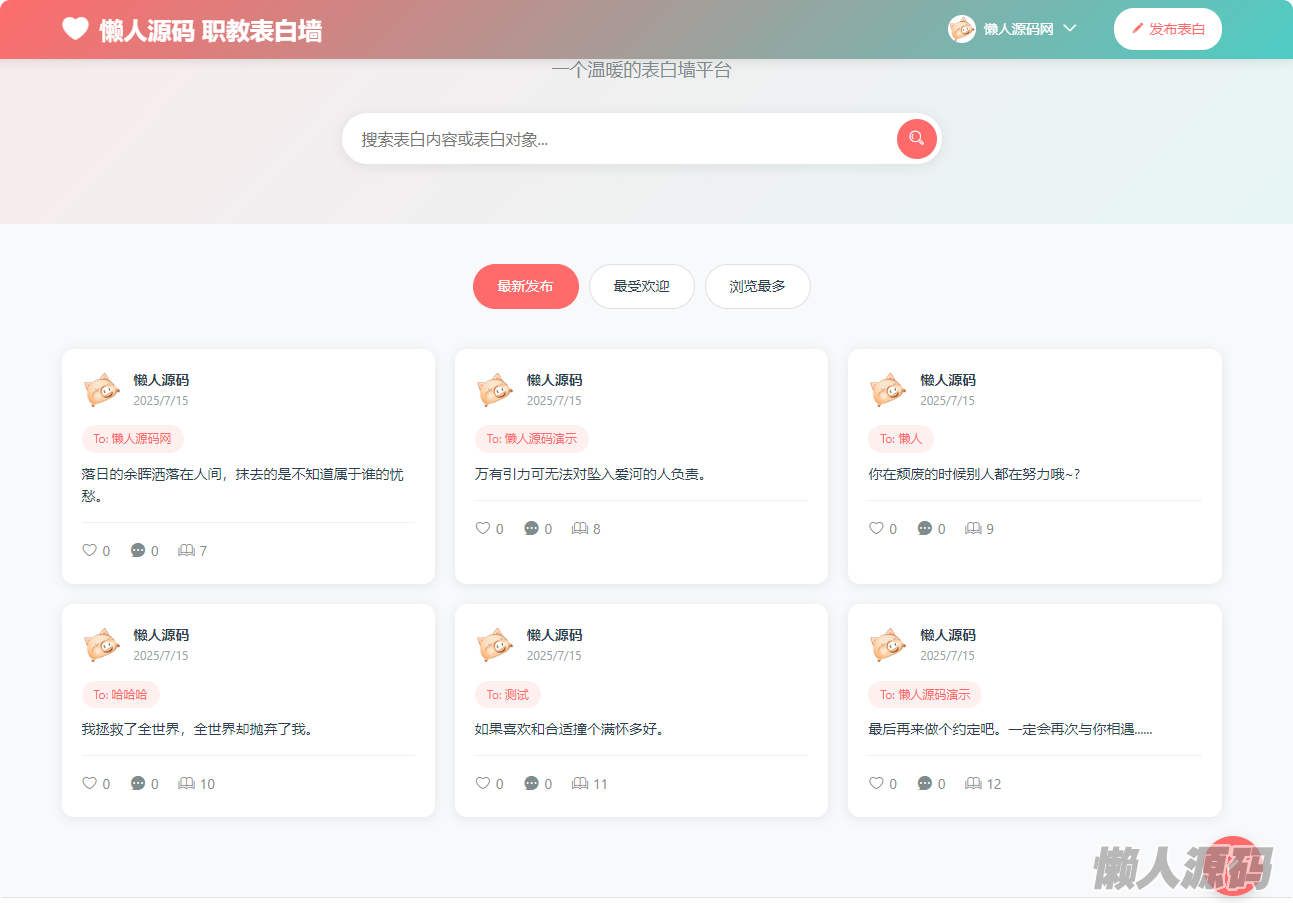
Task: Select the 浏览最多 sort tab
Action: [757, 287]
